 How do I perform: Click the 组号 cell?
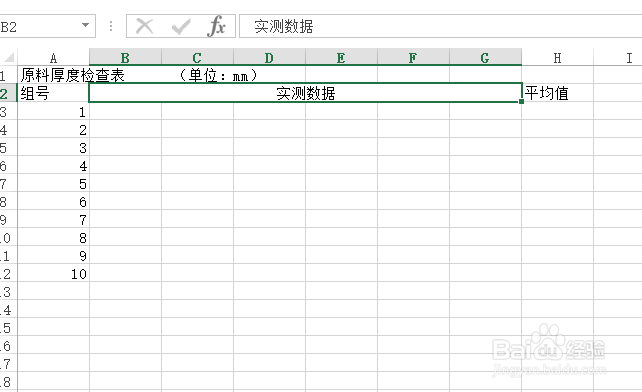click(54, 93)
